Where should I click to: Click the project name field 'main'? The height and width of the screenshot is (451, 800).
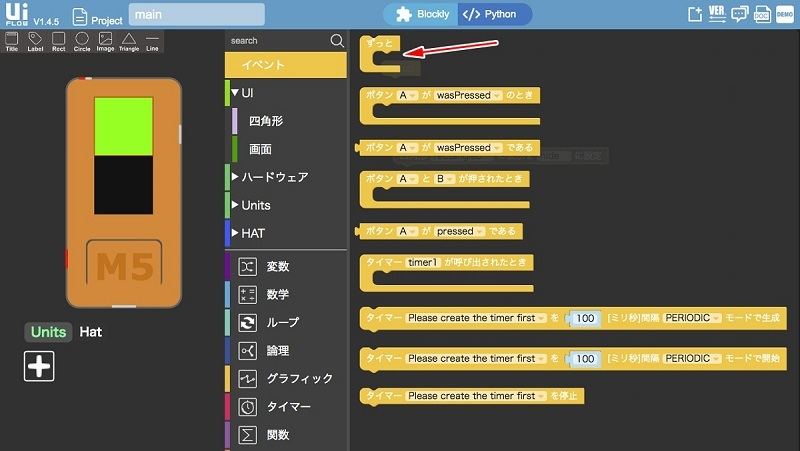tap(196, 15)
